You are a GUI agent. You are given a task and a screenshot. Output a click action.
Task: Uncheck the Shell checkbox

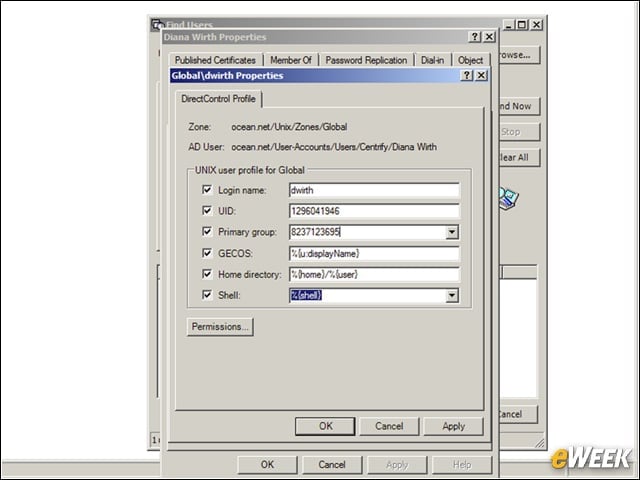pyautogui.click(x=207, y=295)
